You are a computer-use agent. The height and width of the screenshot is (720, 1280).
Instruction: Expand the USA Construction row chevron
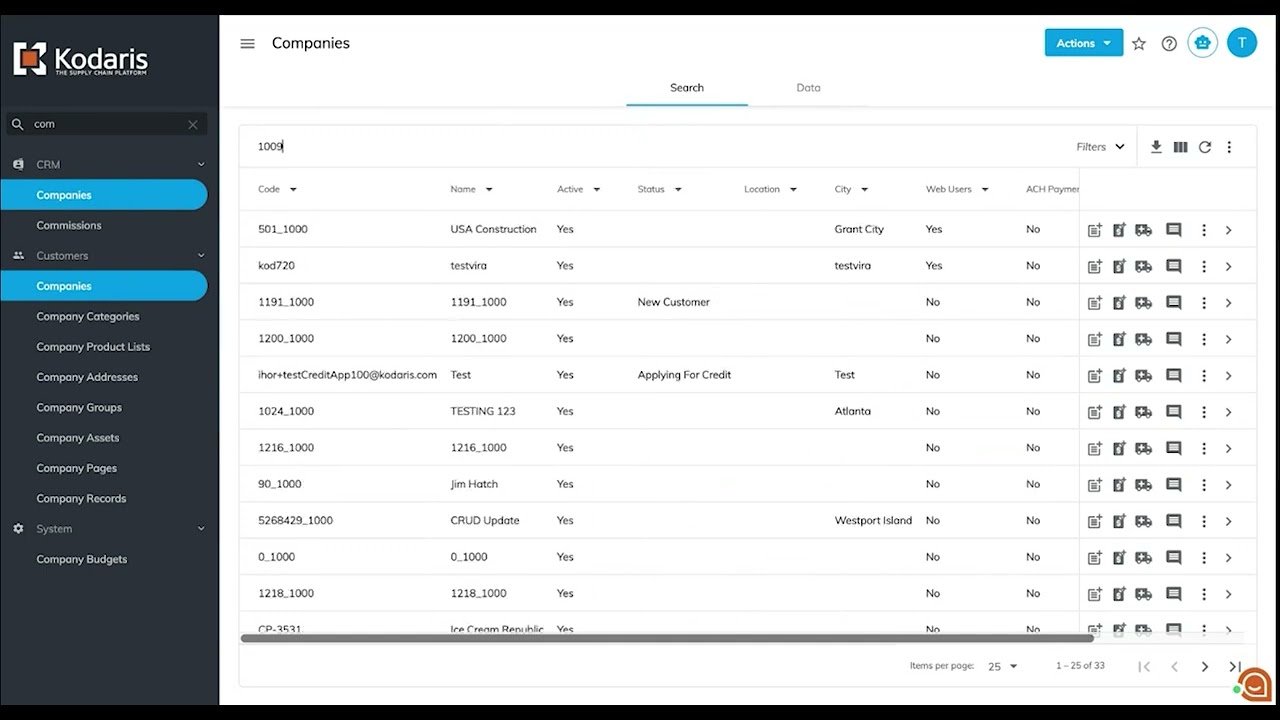tap(1229, 230)
